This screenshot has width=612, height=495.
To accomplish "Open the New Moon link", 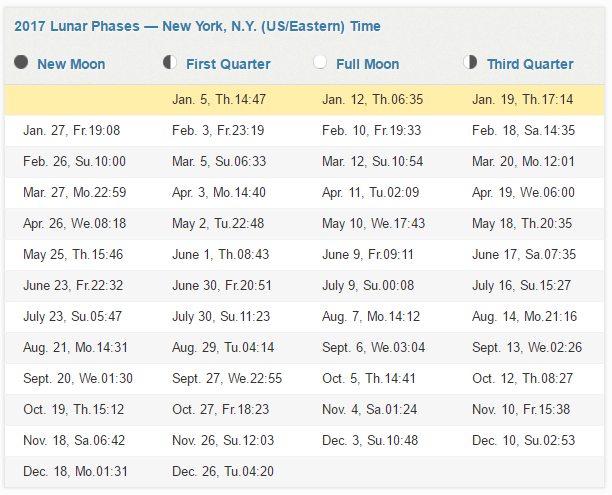I will click(x=71, y=64).
